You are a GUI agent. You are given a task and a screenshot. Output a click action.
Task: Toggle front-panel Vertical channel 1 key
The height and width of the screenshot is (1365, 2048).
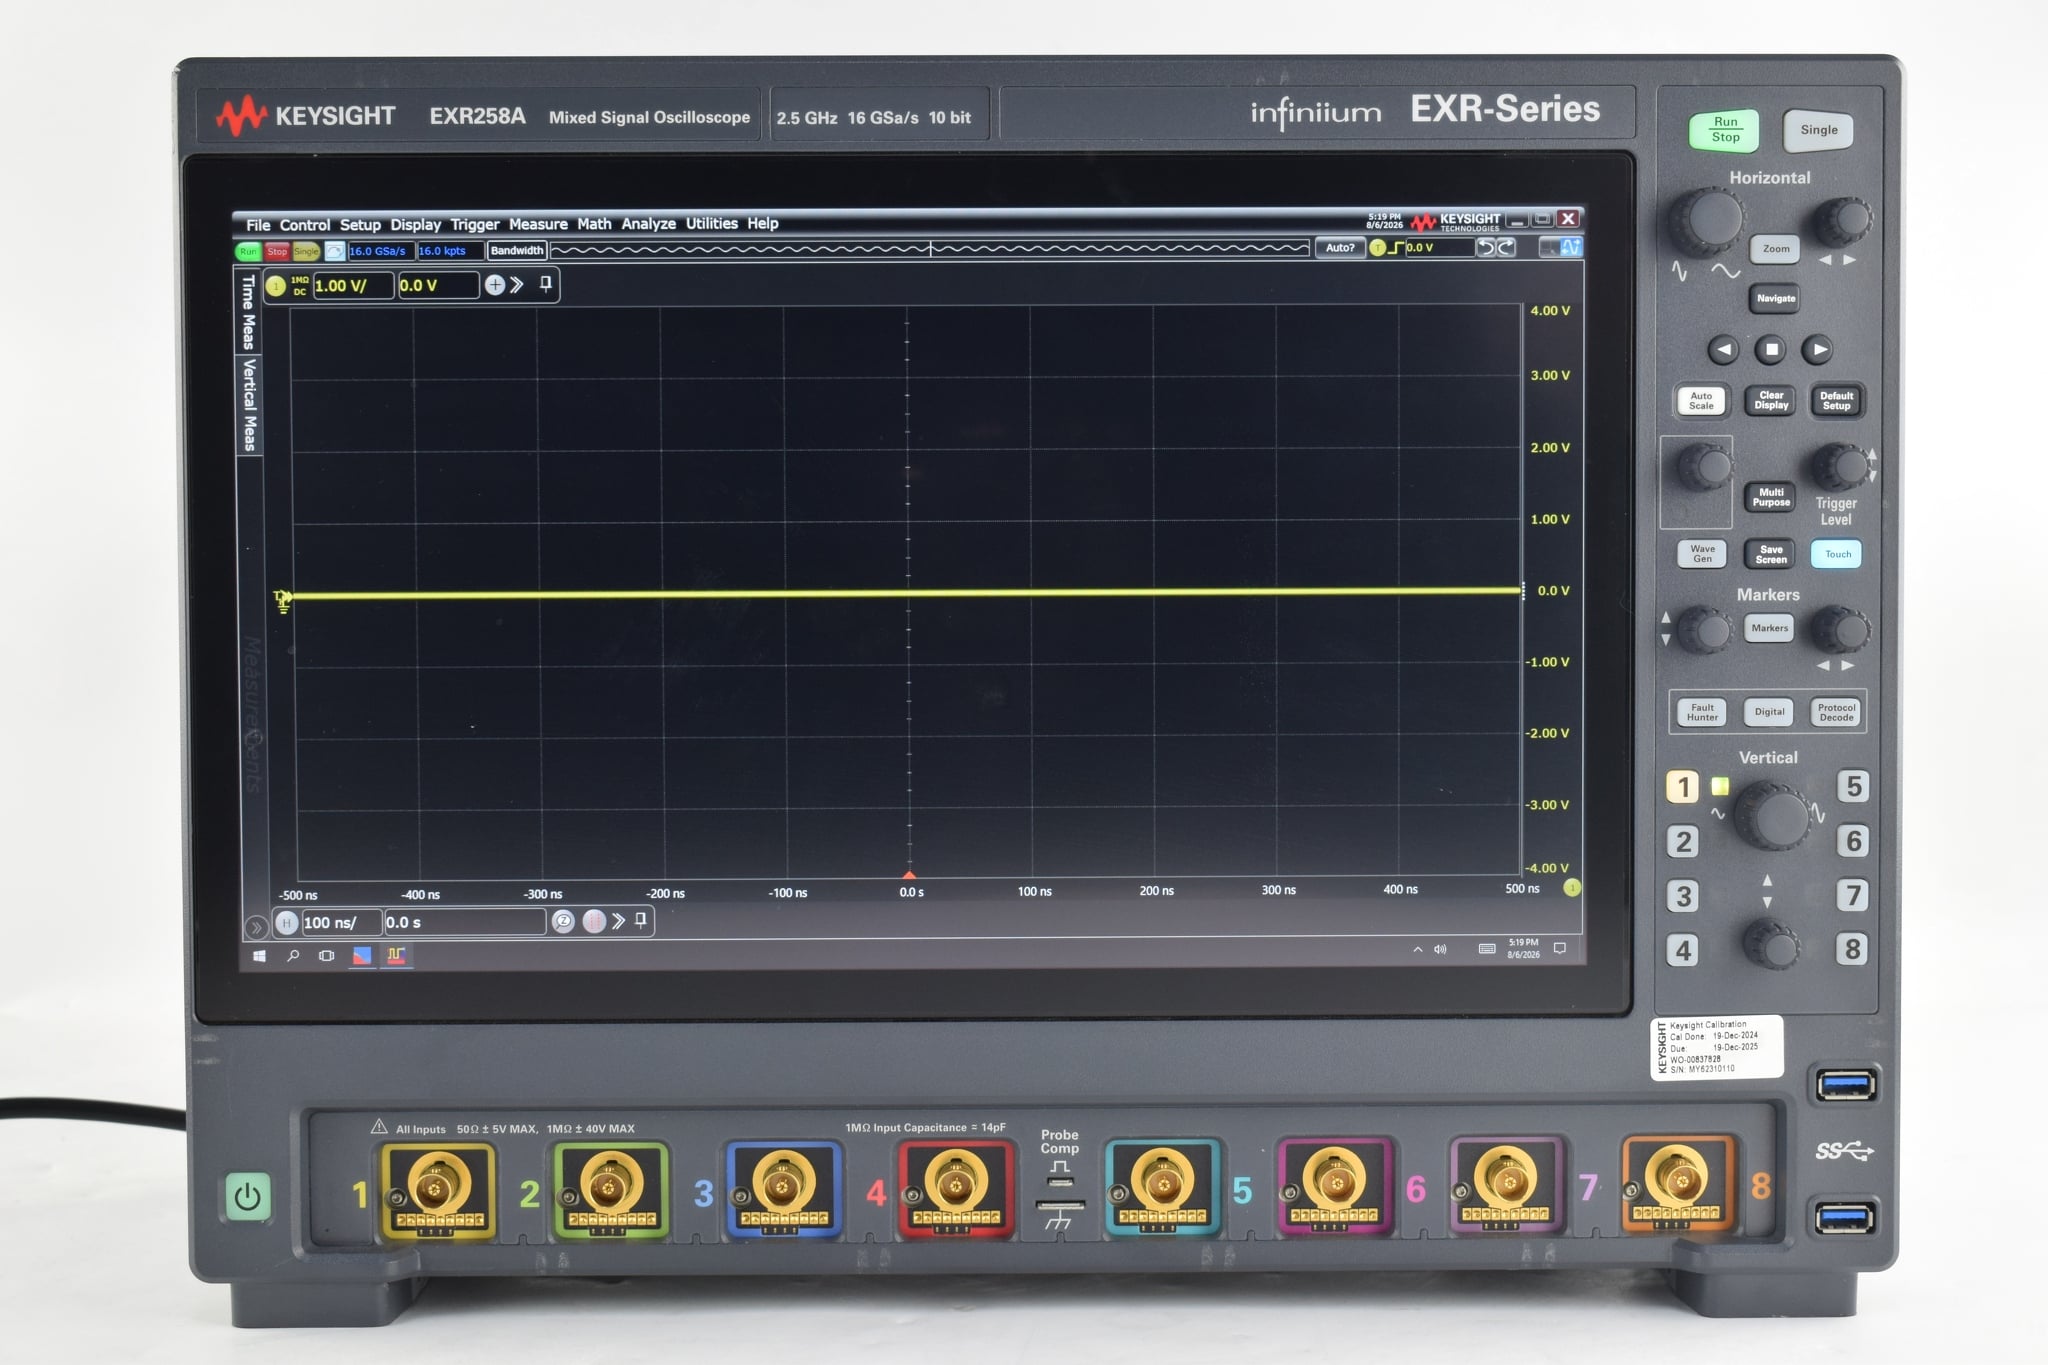tap(1683, 787)
